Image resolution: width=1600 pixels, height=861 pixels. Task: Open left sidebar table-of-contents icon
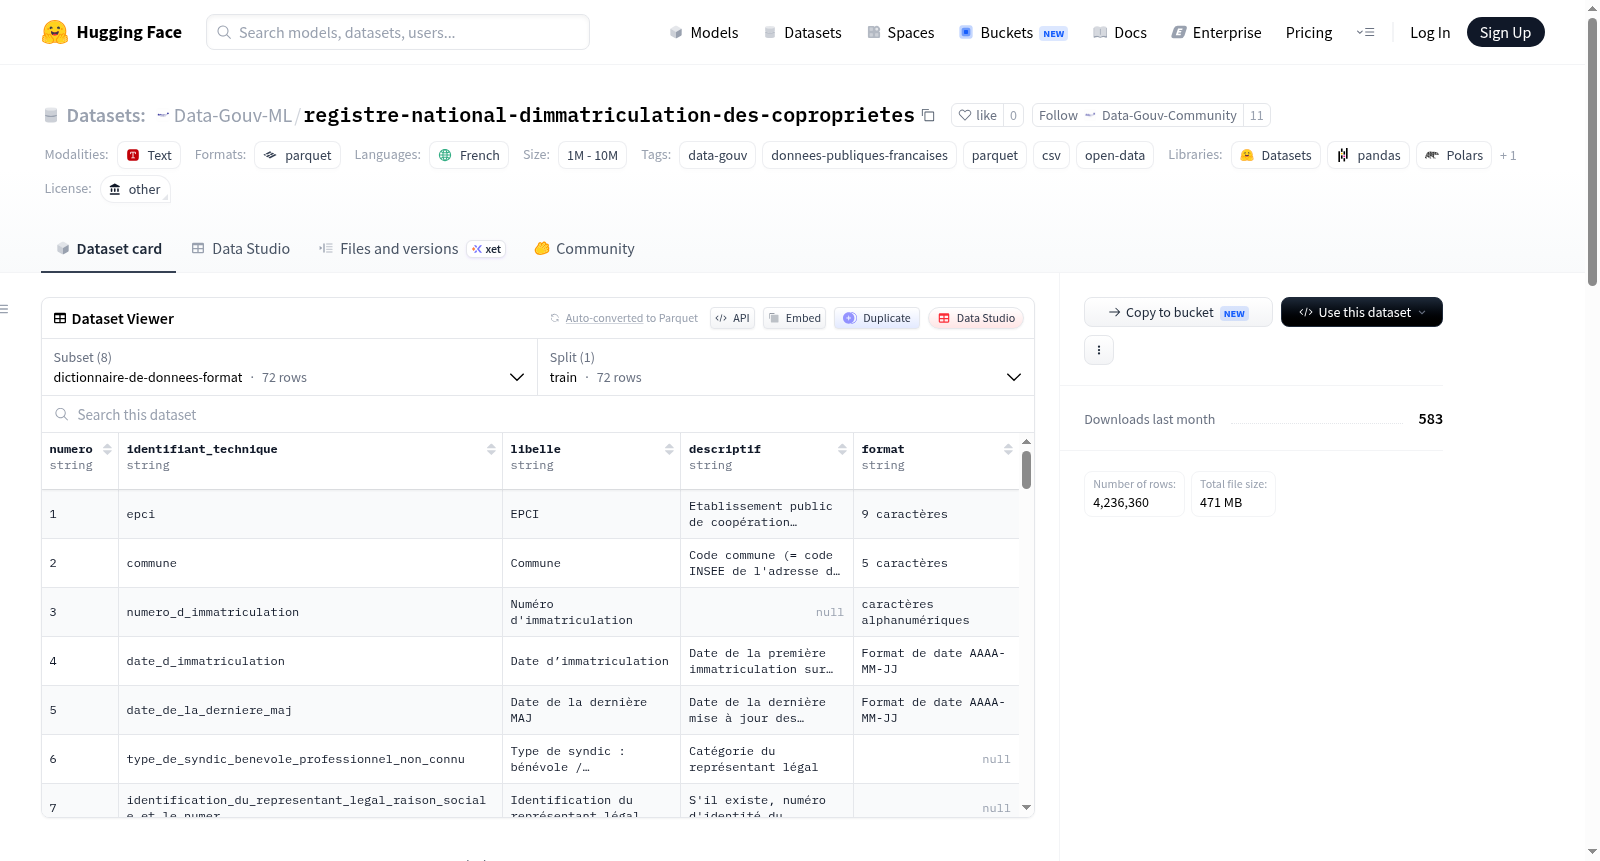click(x=4, y=309)
